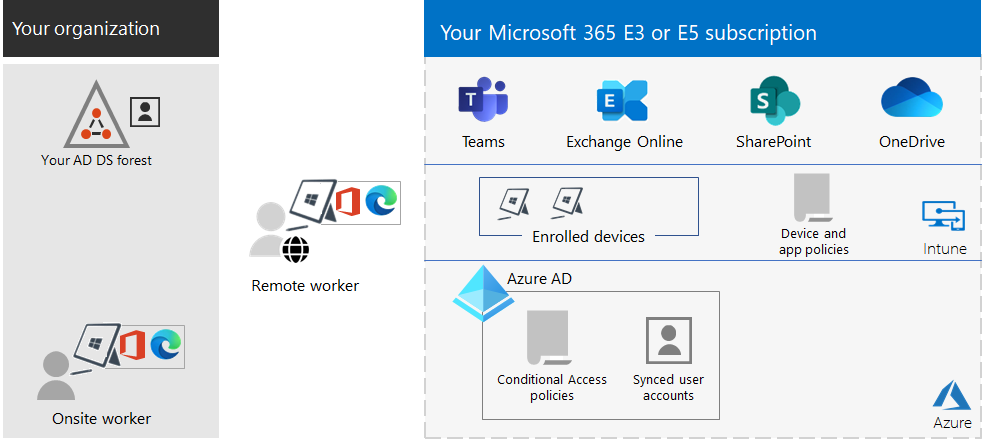Click the remote worker's Office icon
The image size is (983, 442).
click(x=348, y=203)
